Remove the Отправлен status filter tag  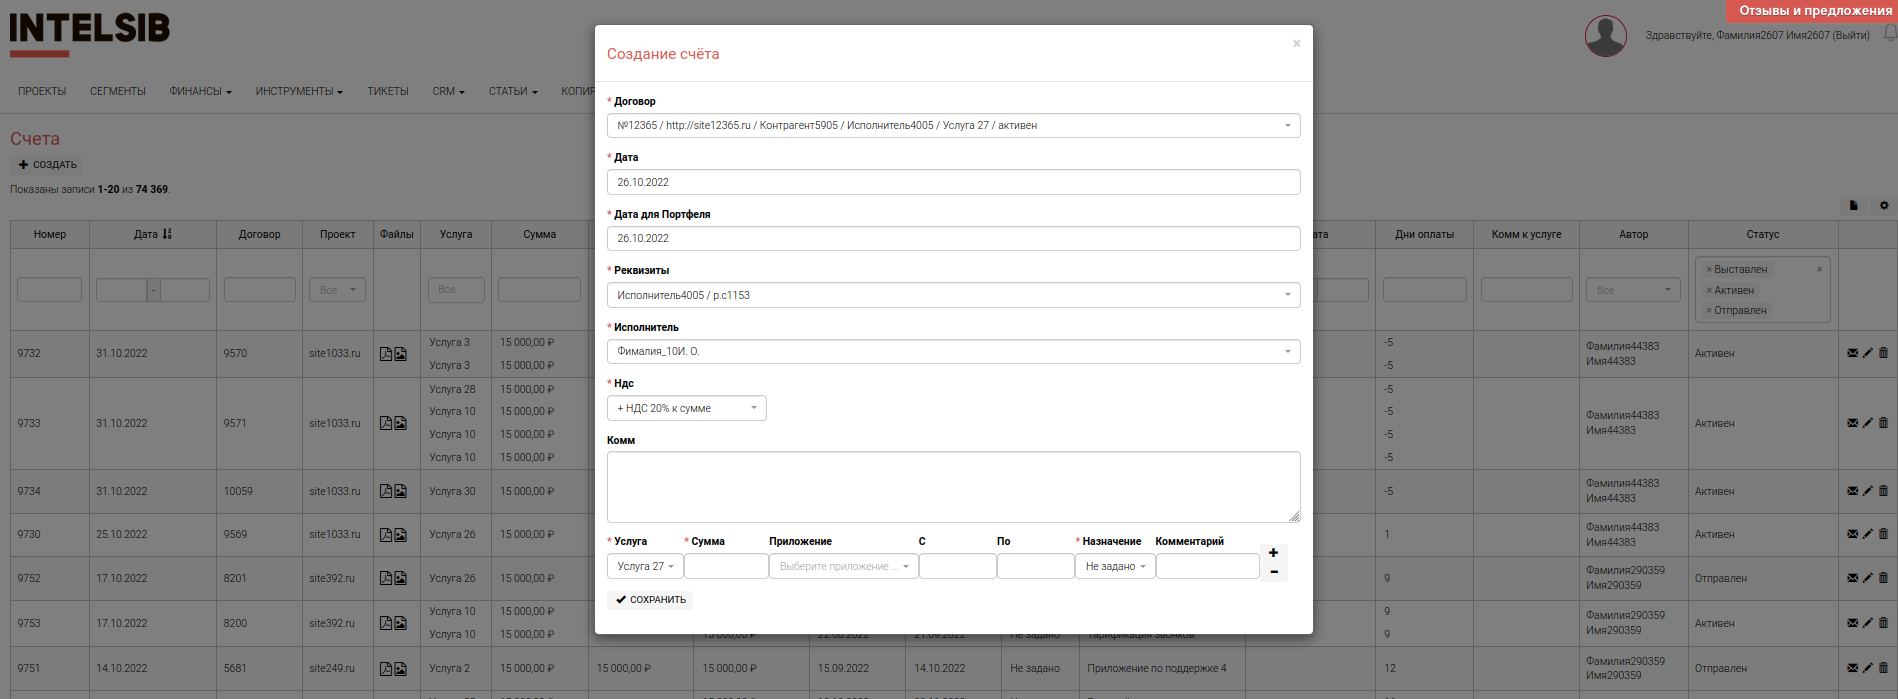point(1709,311)
